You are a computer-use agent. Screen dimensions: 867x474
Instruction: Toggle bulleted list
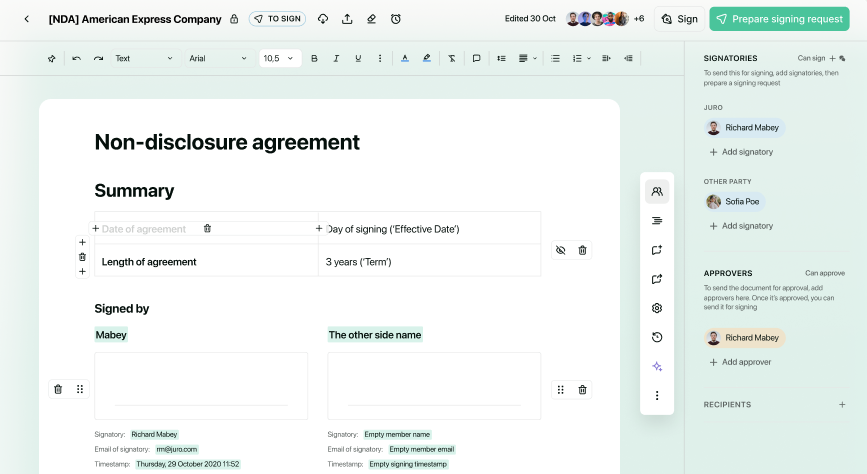[x=555, y=59]
